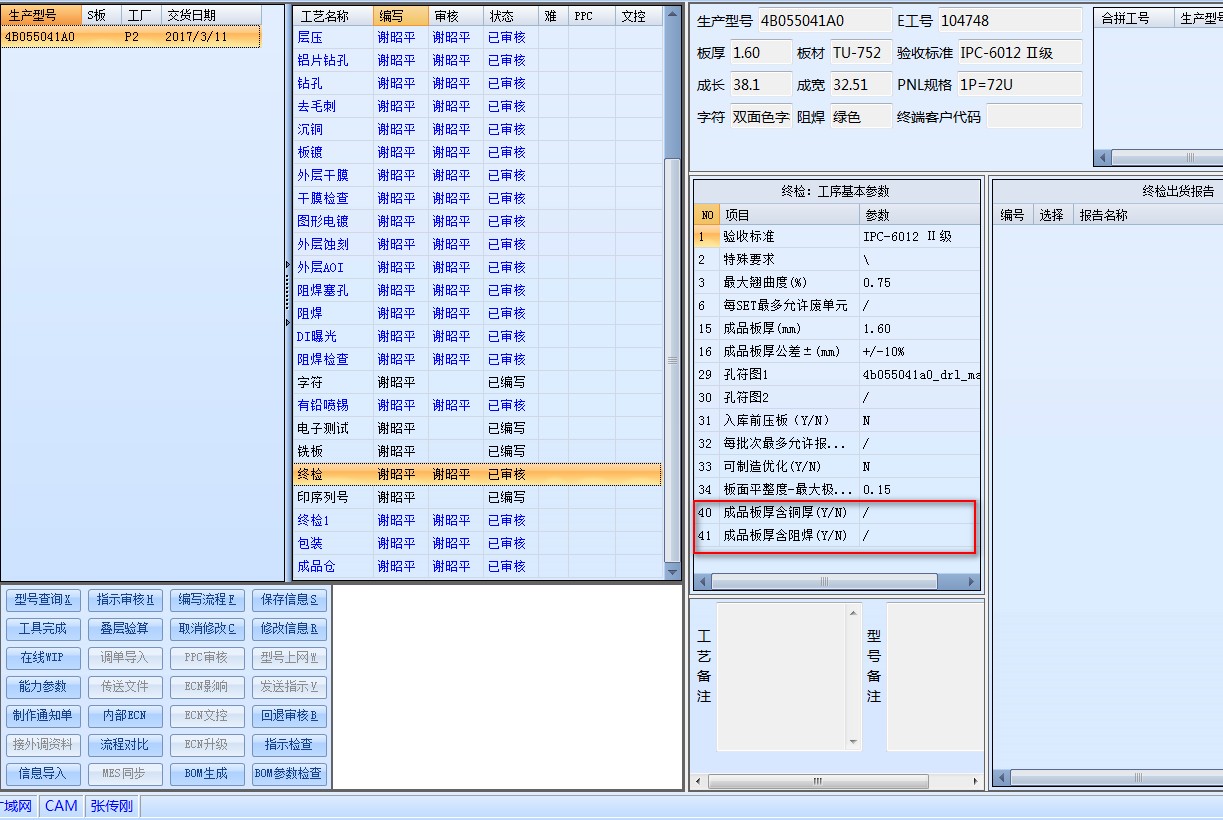1223x820 pixels.
Task: Click the 文控 column header
Action: pos(638,16)
